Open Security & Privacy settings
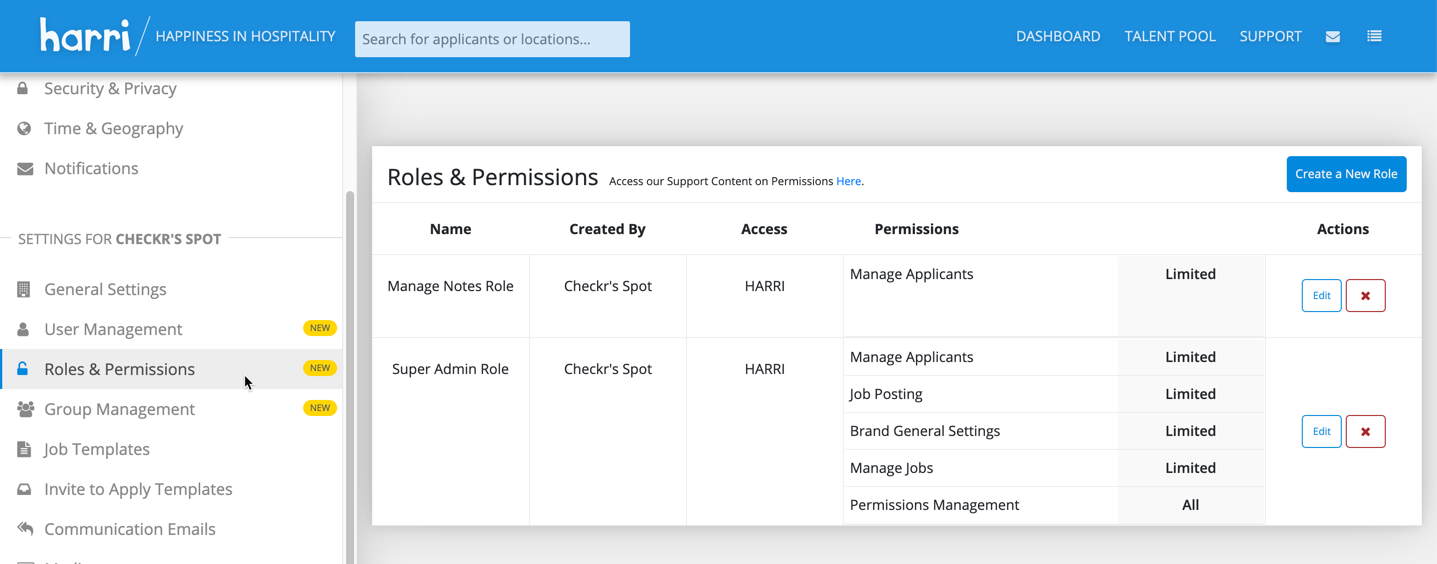Viewport: 1437px width, 564px height. [x=110, y=88]
